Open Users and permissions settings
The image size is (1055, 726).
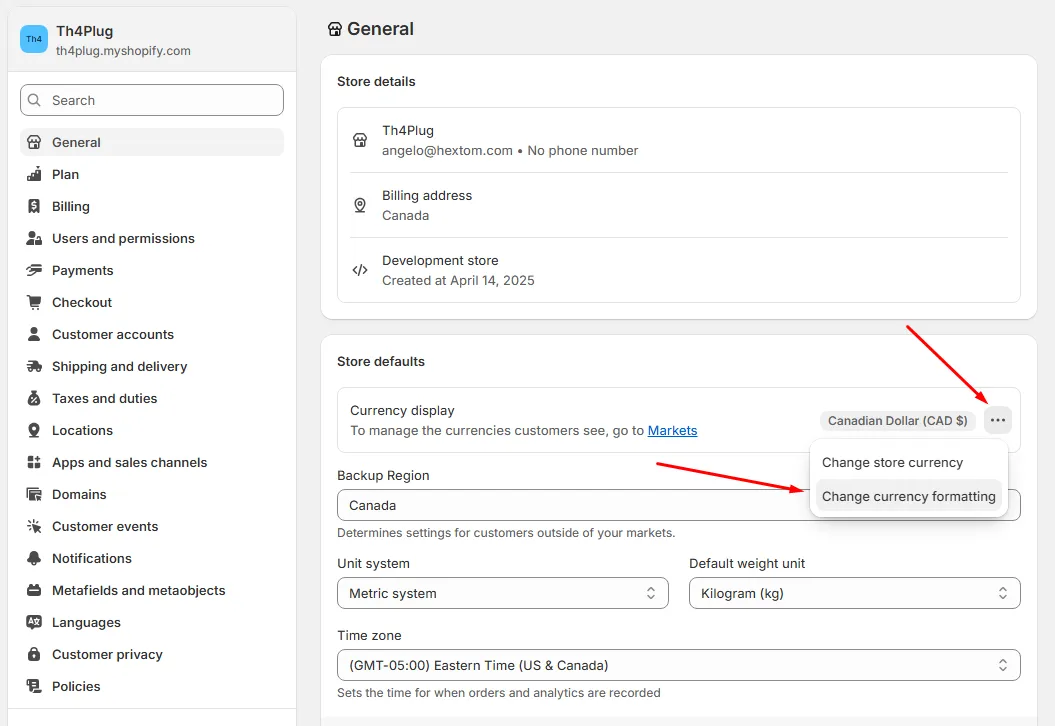coord(152,238)
